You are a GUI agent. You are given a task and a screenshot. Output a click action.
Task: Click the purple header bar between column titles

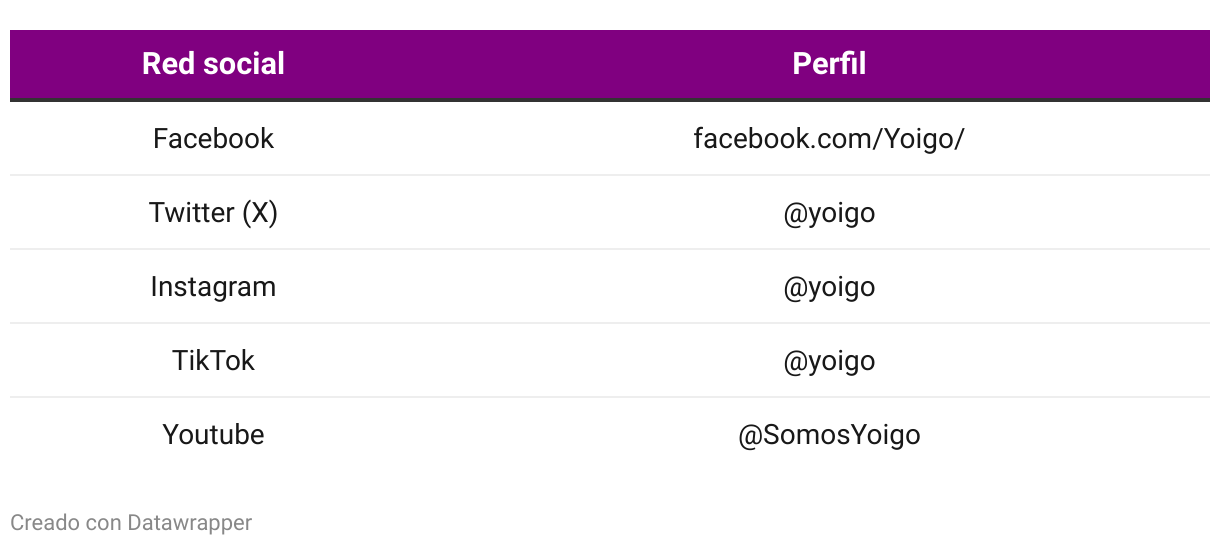click(x=520, y=64)
